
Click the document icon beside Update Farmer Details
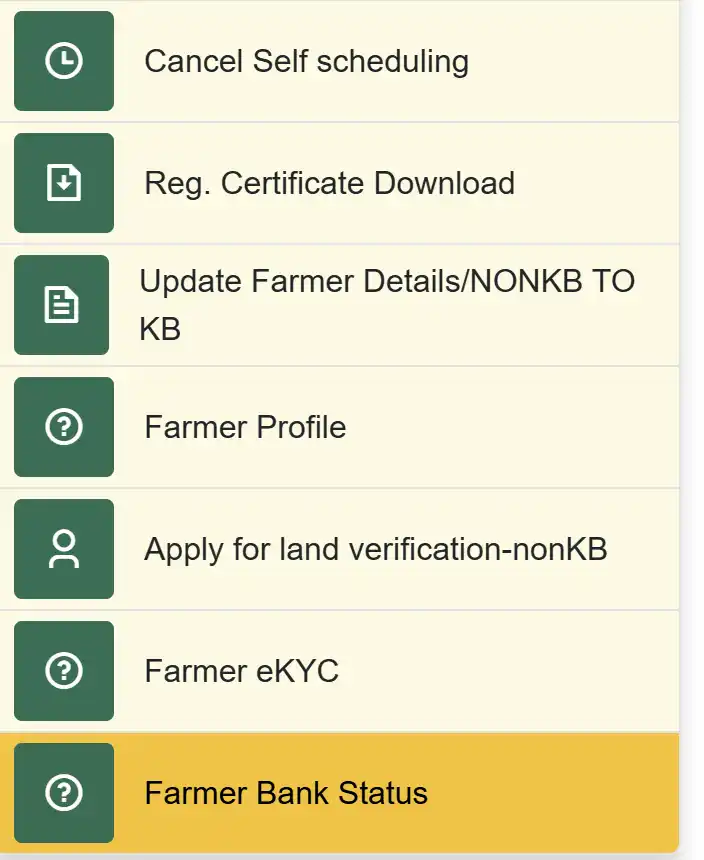(61, 305)
